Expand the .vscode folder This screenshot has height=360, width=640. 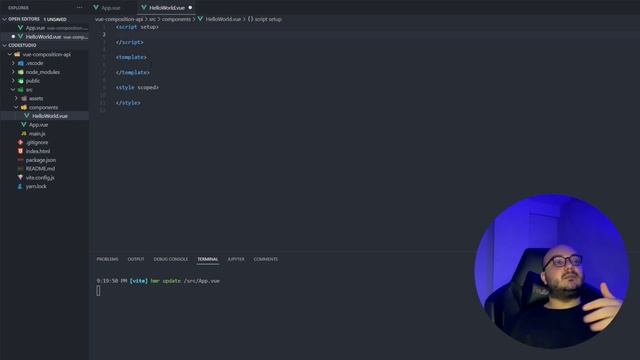pyautogui.click(x=13, y=63)
